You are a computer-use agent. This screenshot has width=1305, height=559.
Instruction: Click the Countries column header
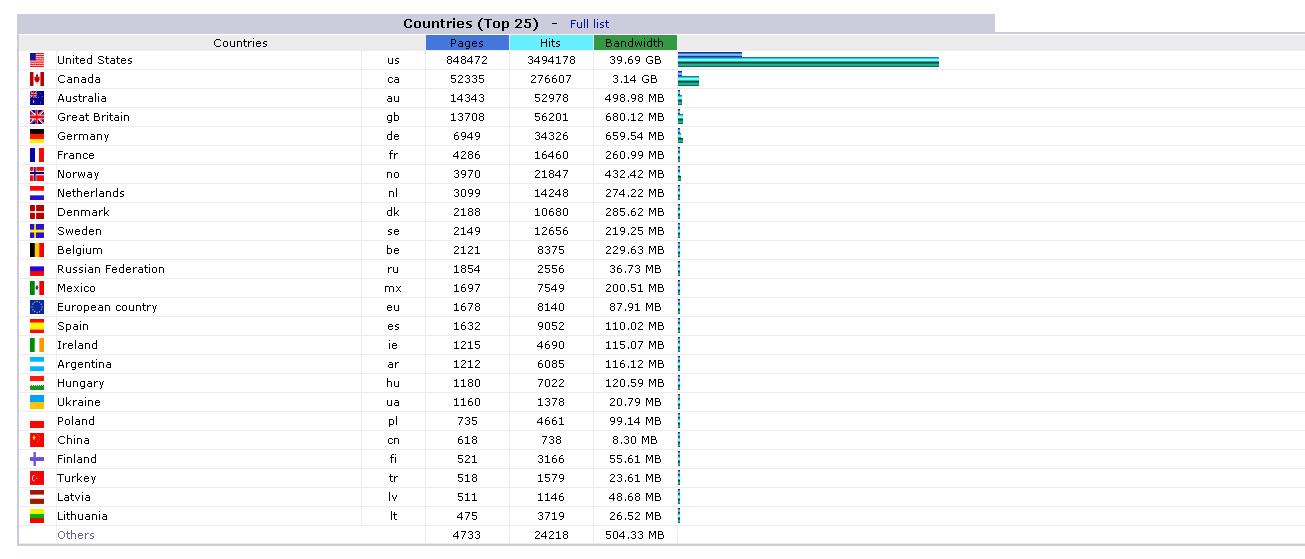point(240,43)
